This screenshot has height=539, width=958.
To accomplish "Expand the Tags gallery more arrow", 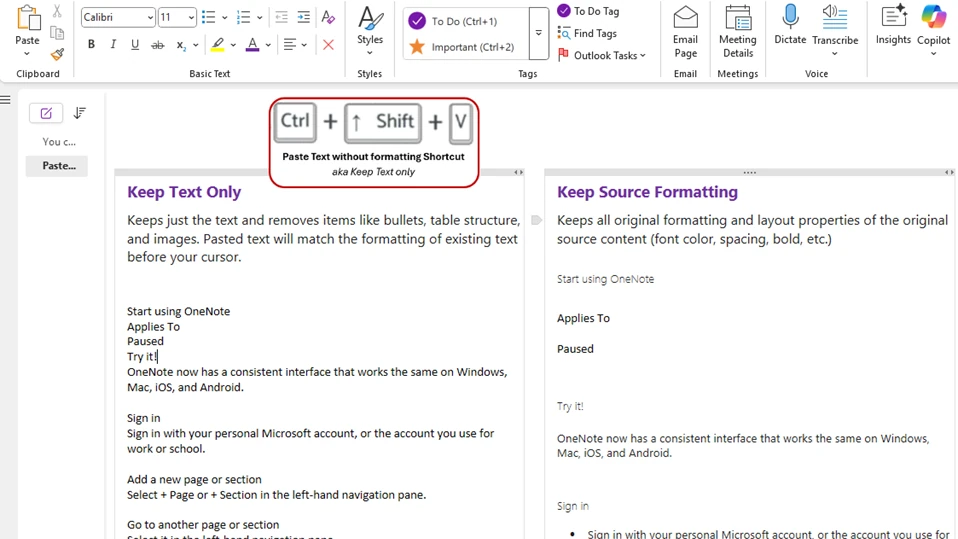I will coord(538,33).
